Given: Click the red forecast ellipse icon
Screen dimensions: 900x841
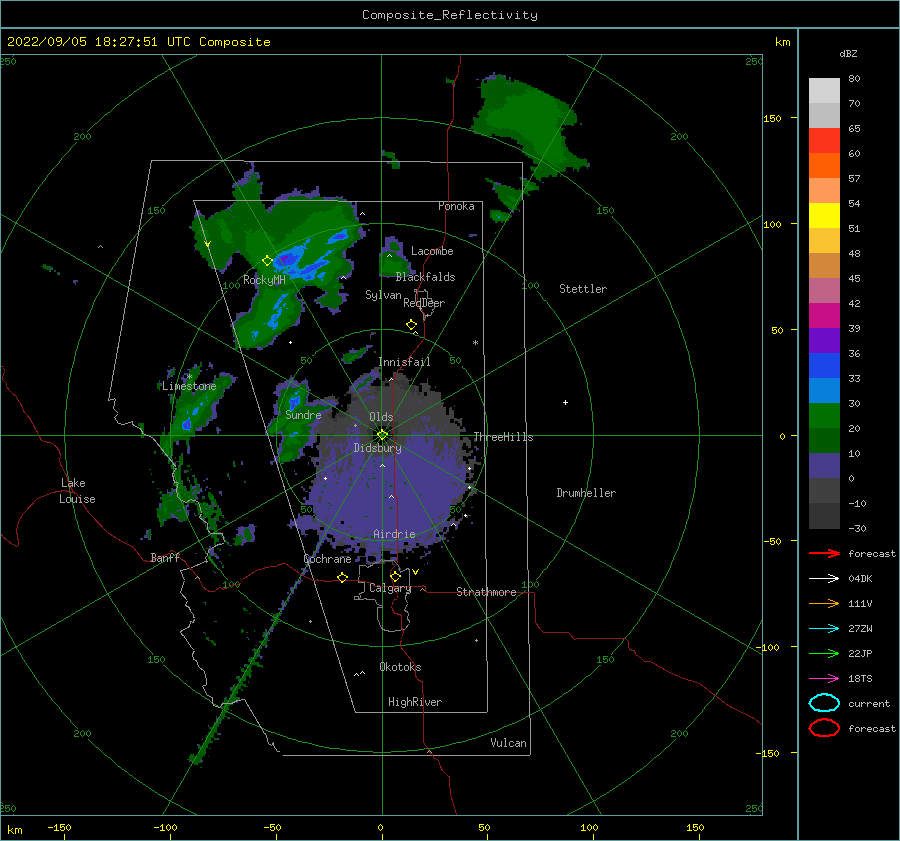Looking at the screenshot, I should click(x=824, y=728).
